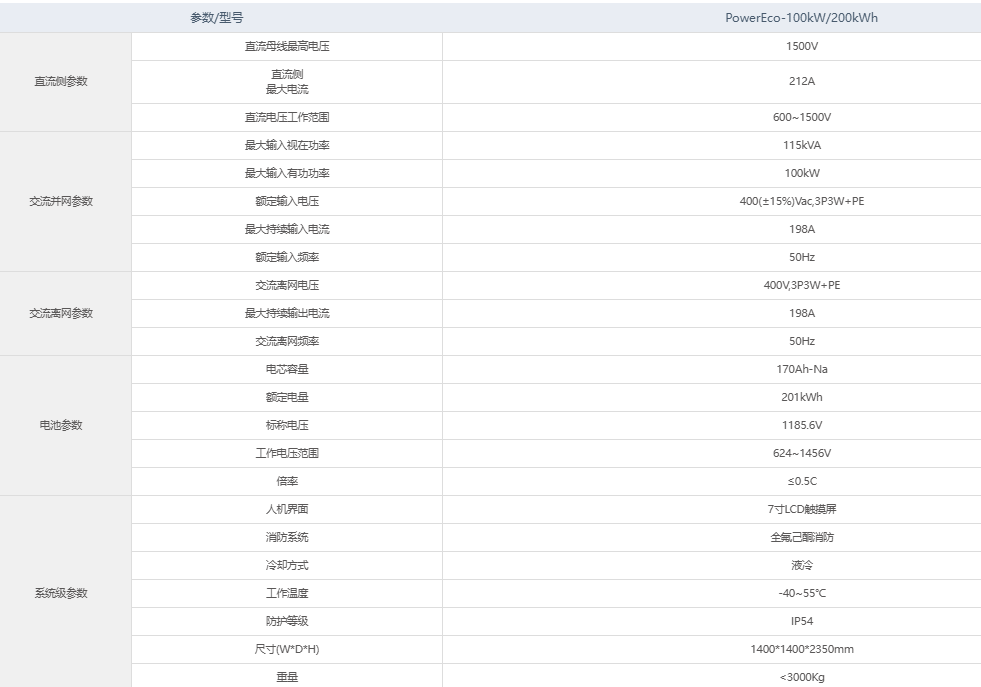Click the label '最大持续输出电流'
This screenshot has width=981, height=687.
click(x=287, y=313)
